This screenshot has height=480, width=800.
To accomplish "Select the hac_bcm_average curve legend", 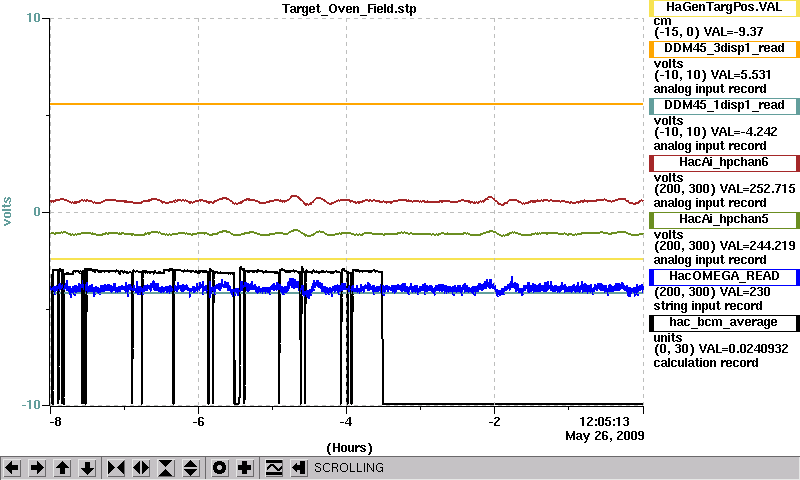I will pos(724,323).
